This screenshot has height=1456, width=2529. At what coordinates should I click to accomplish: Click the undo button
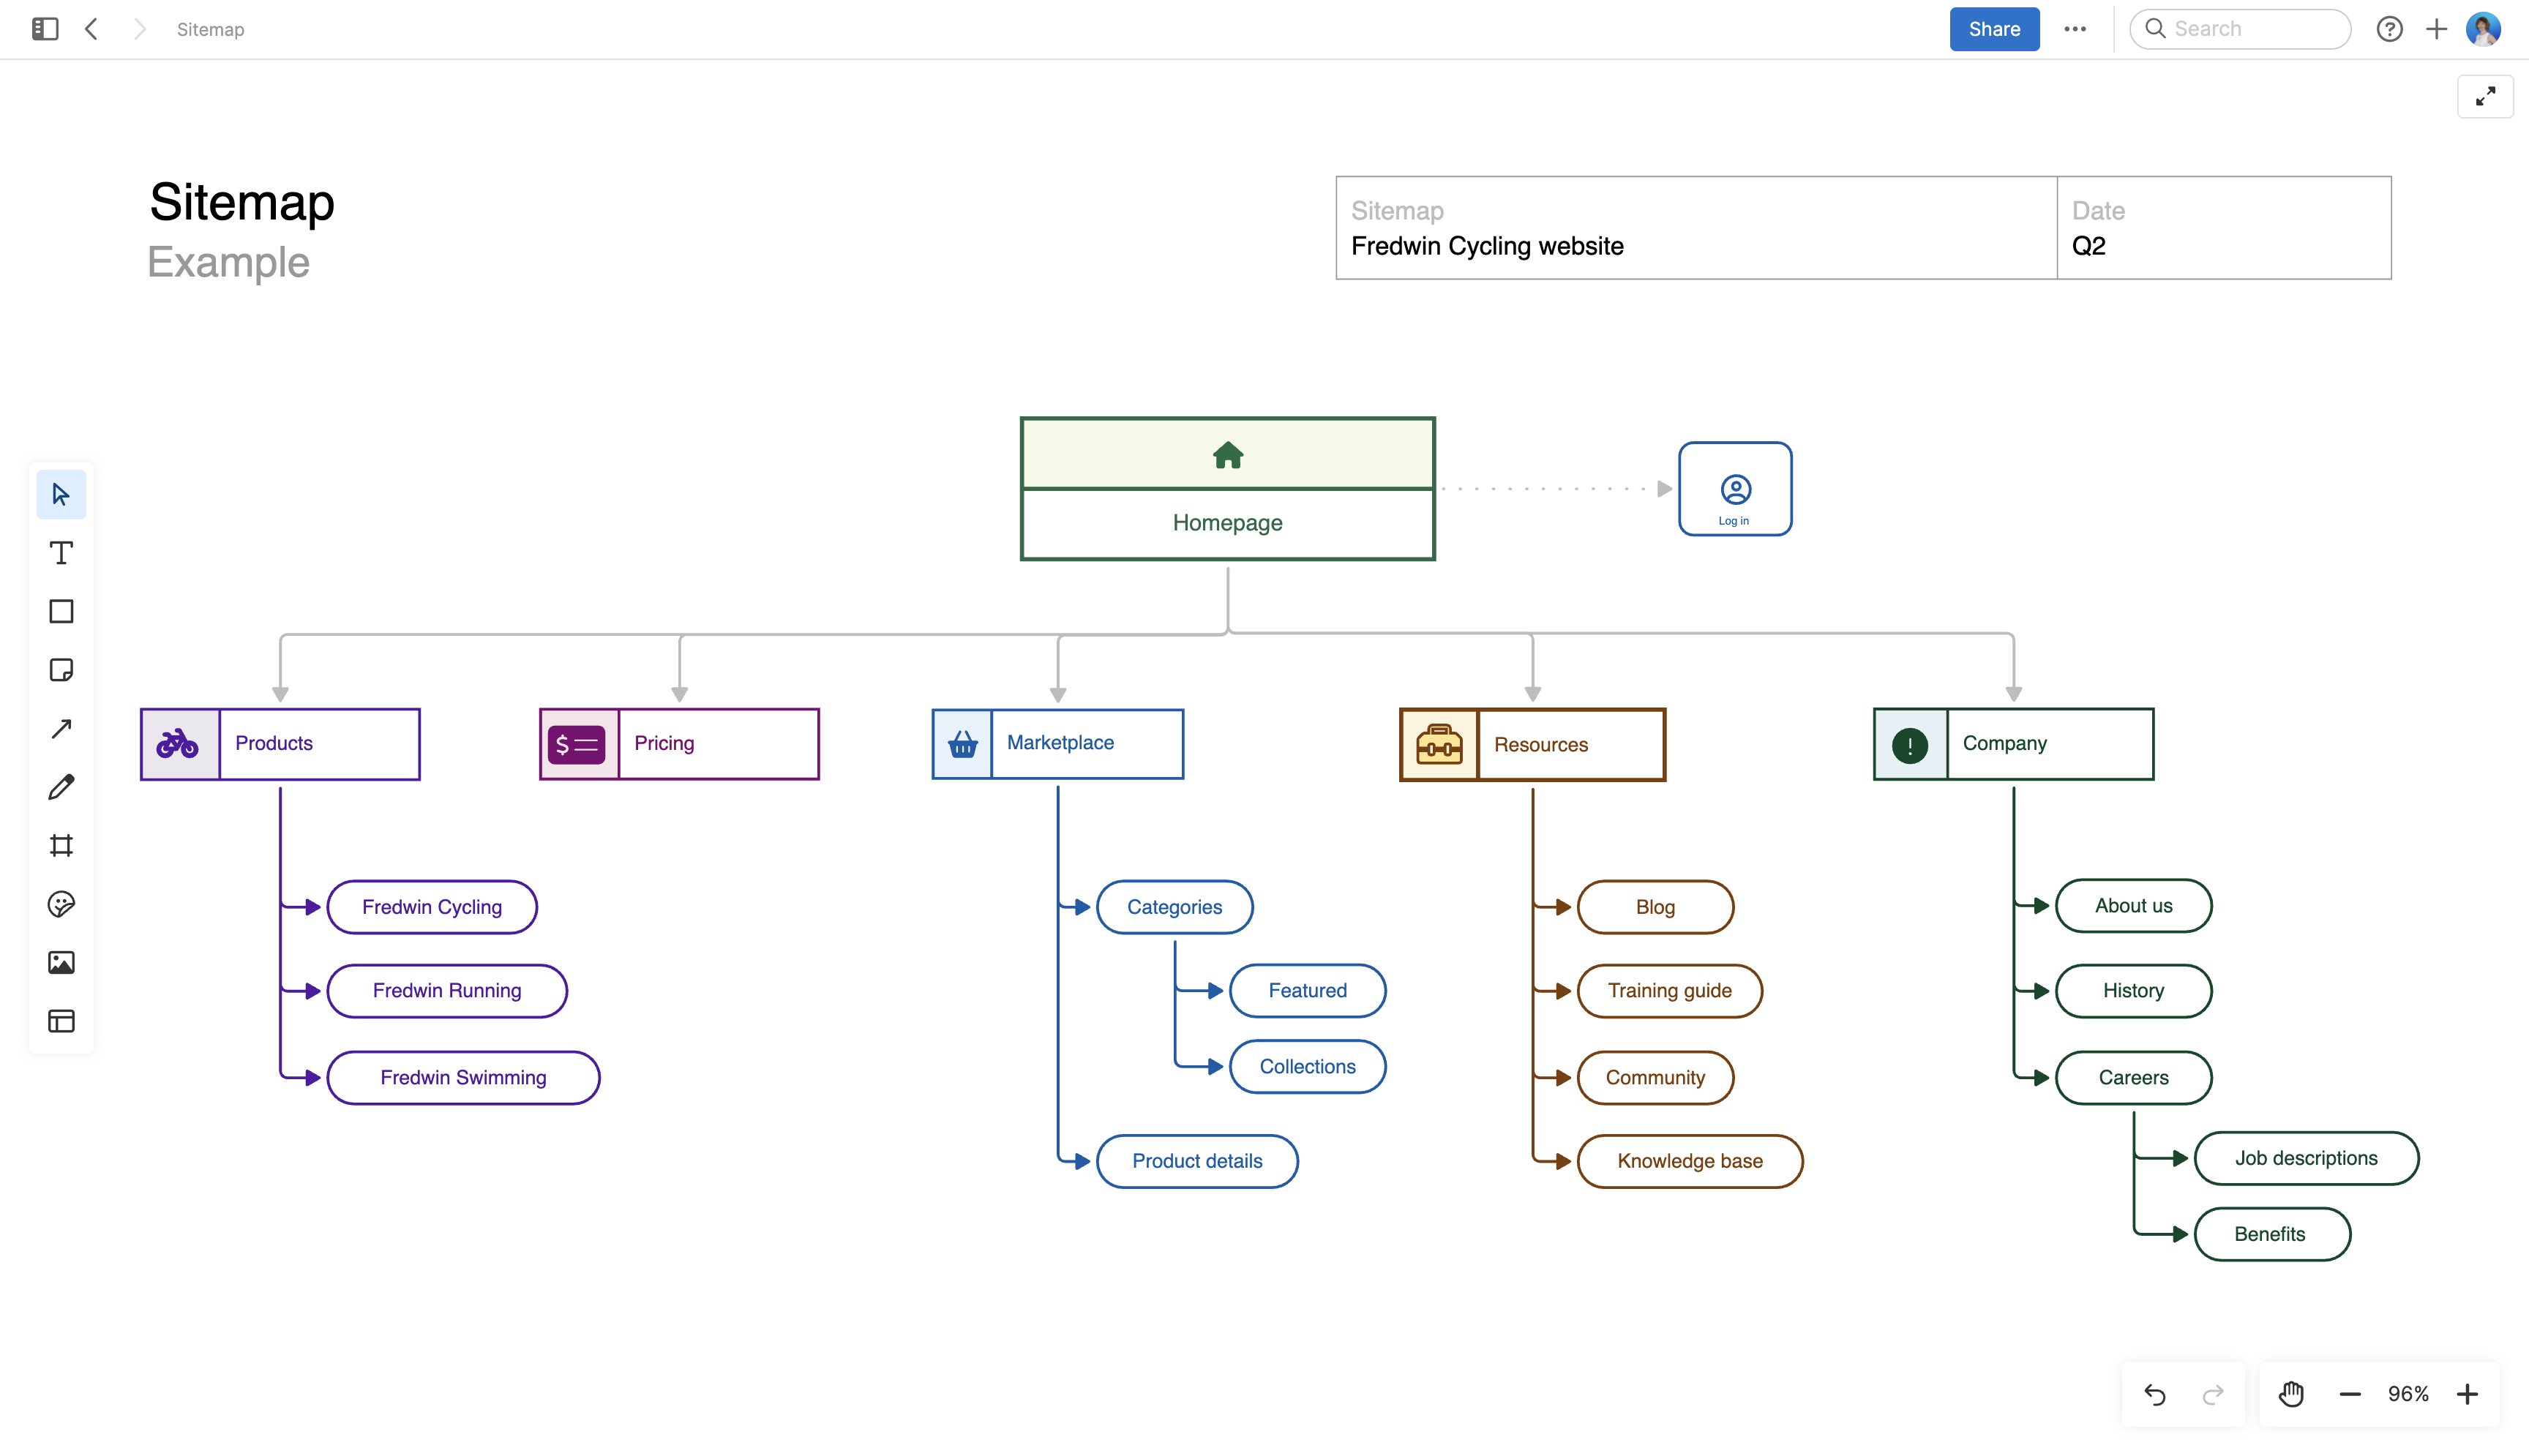point(2155,1393)
